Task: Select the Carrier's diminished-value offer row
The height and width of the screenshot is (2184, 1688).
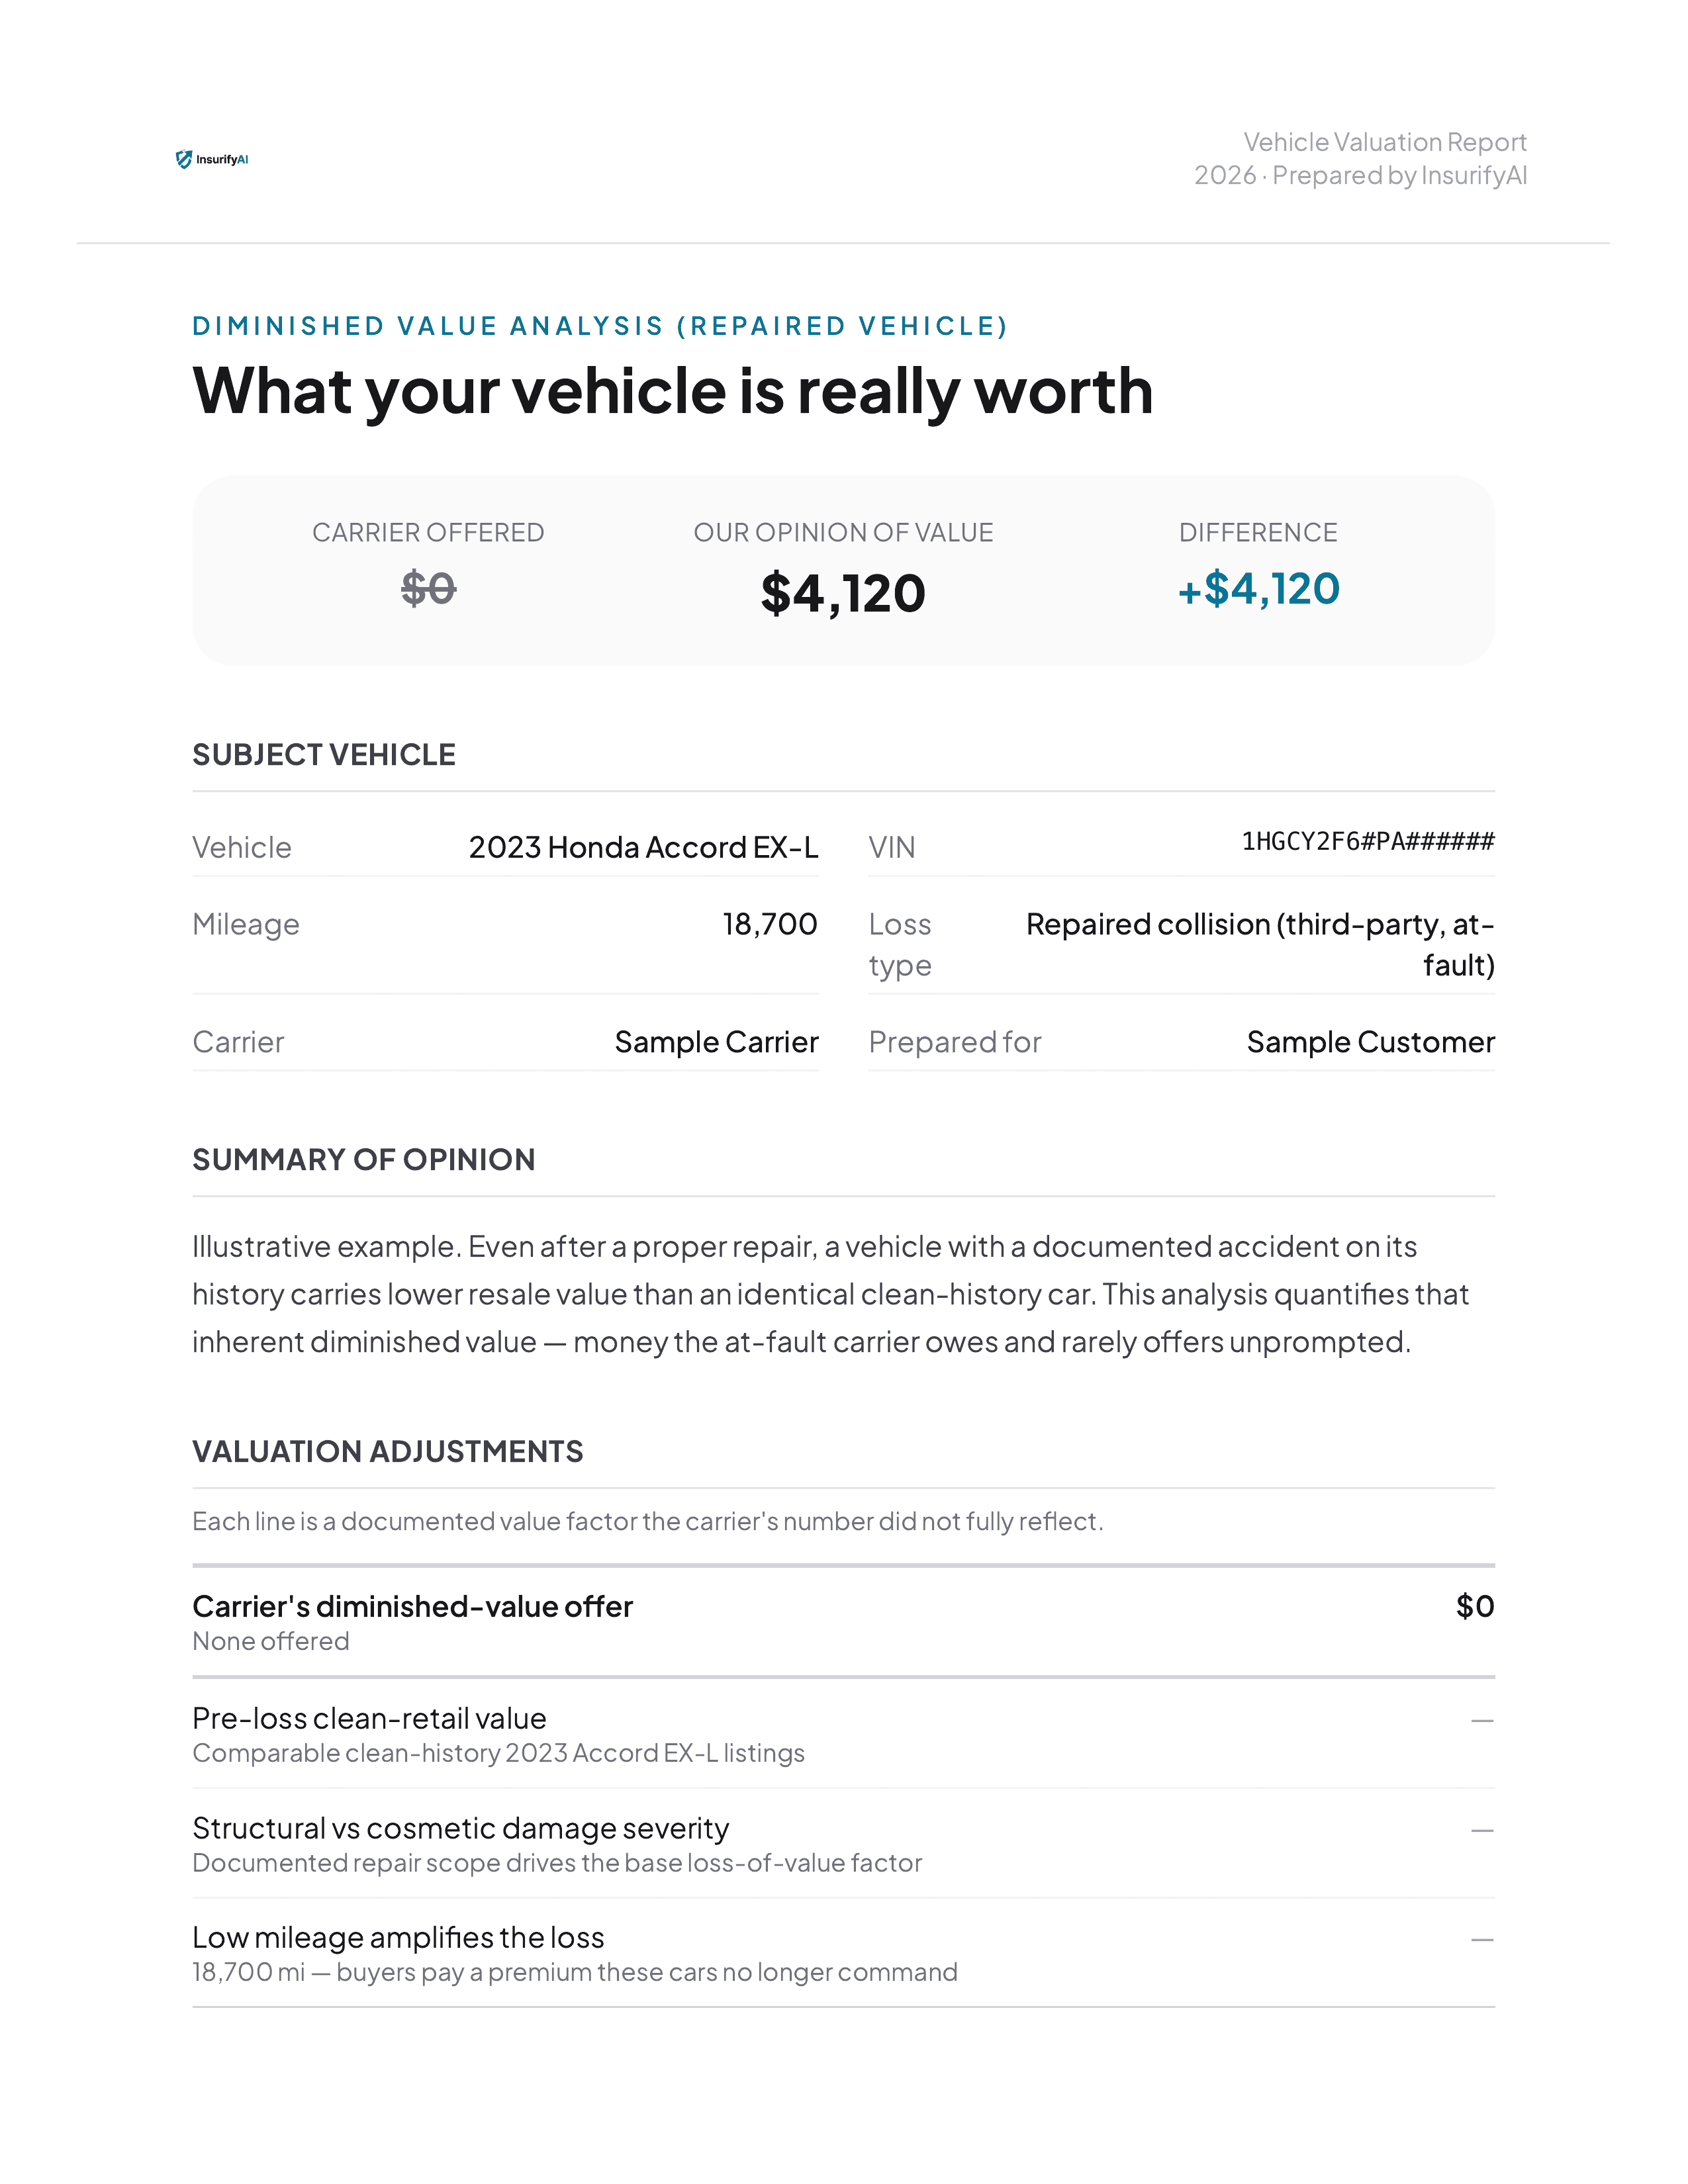Action: click(843, 1622)
